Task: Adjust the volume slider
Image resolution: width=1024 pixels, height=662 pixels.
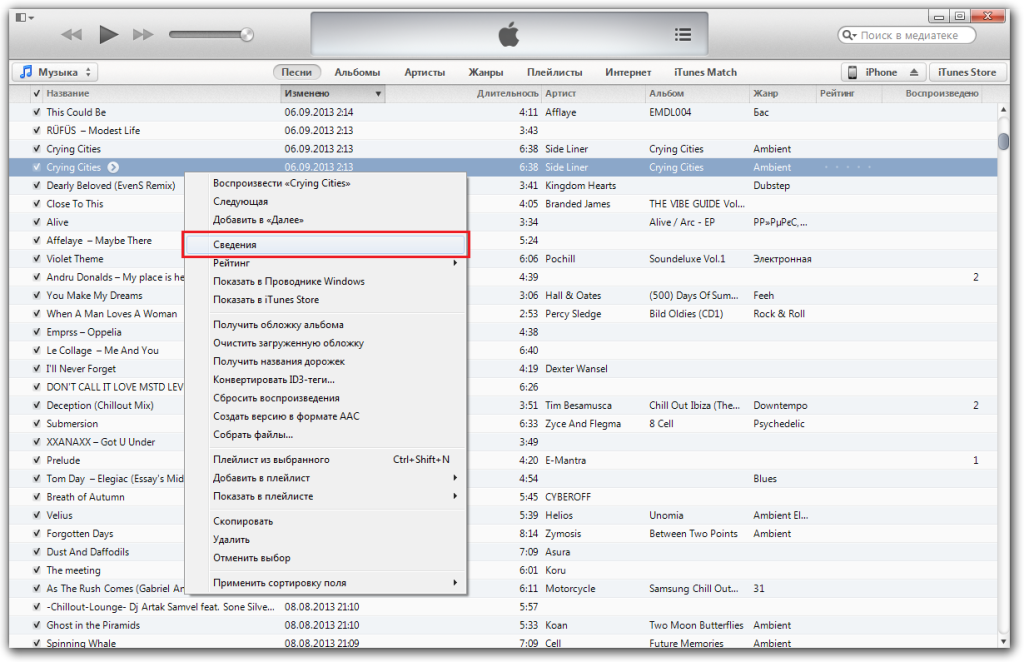Action: point(210,35)
